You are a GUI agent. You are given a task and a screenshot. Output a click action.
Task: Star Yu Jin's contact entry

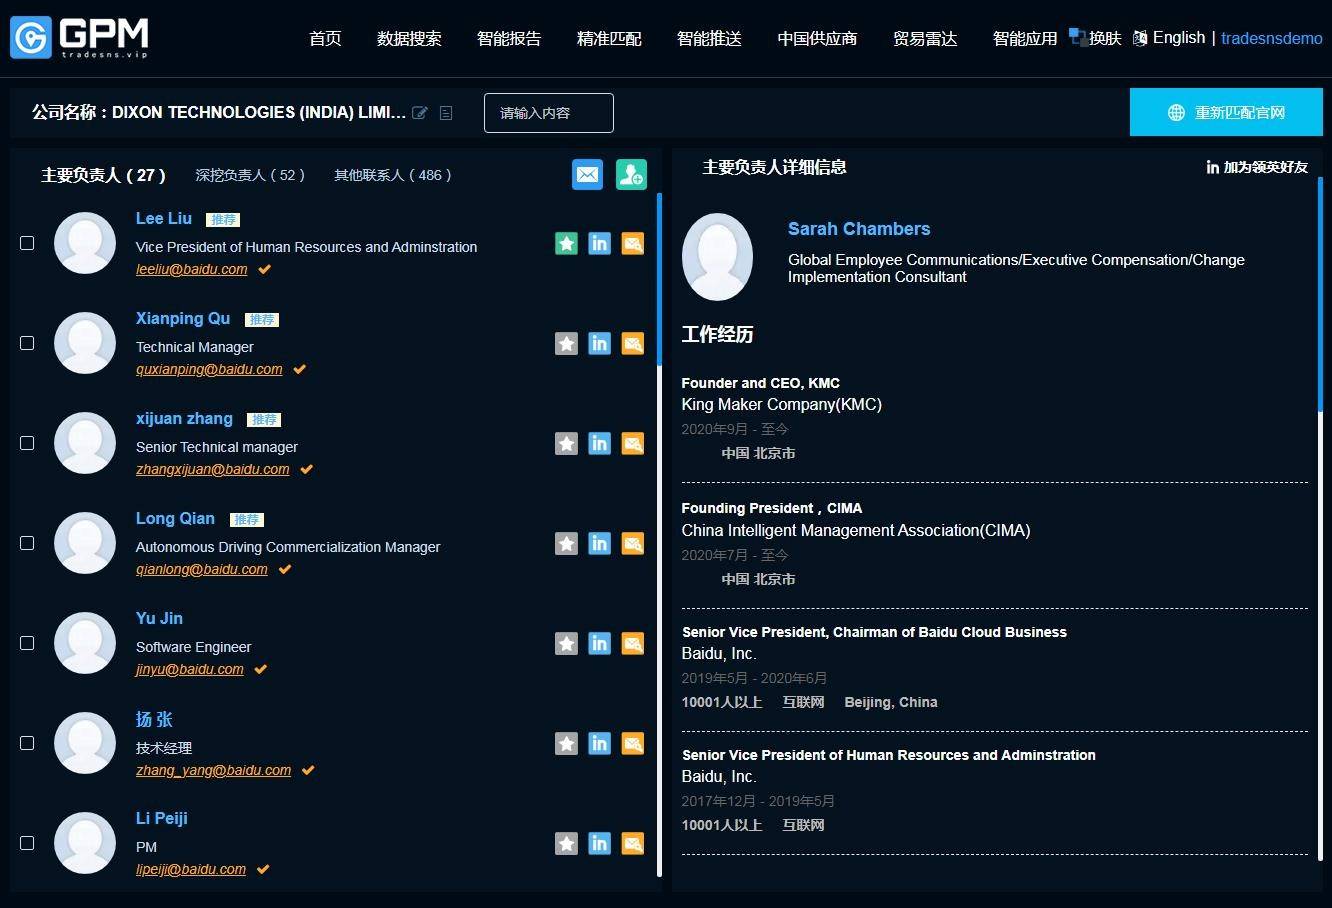[x=566, y=644]
